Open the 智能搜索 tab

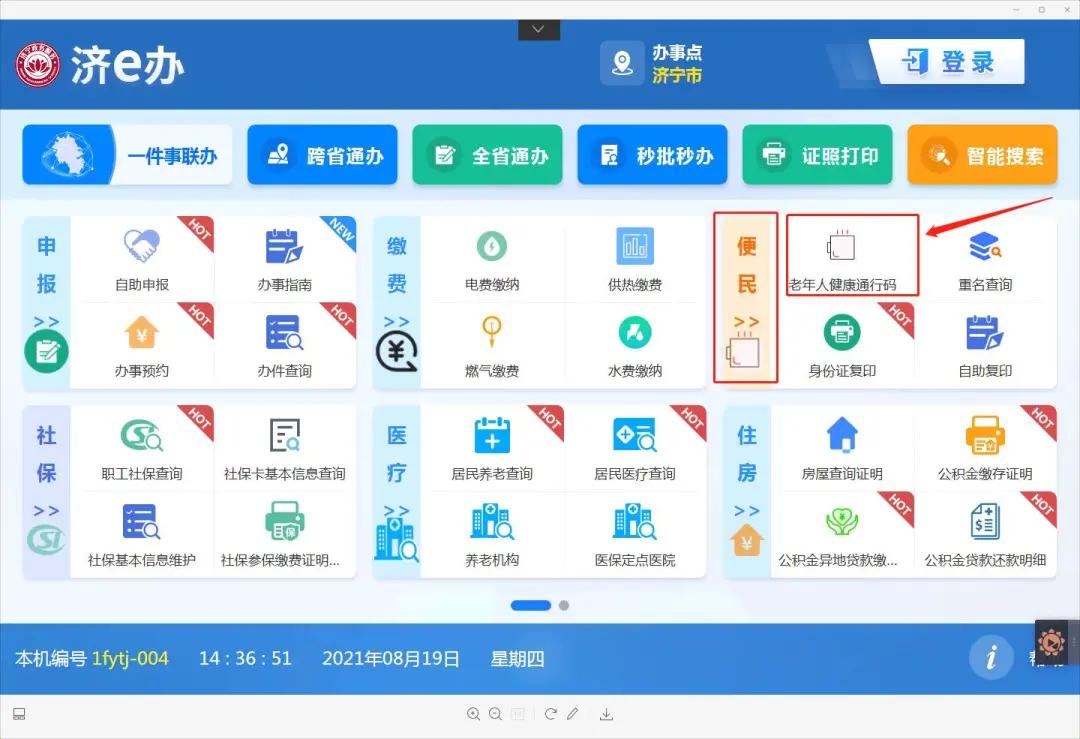[x=982, y=155]
